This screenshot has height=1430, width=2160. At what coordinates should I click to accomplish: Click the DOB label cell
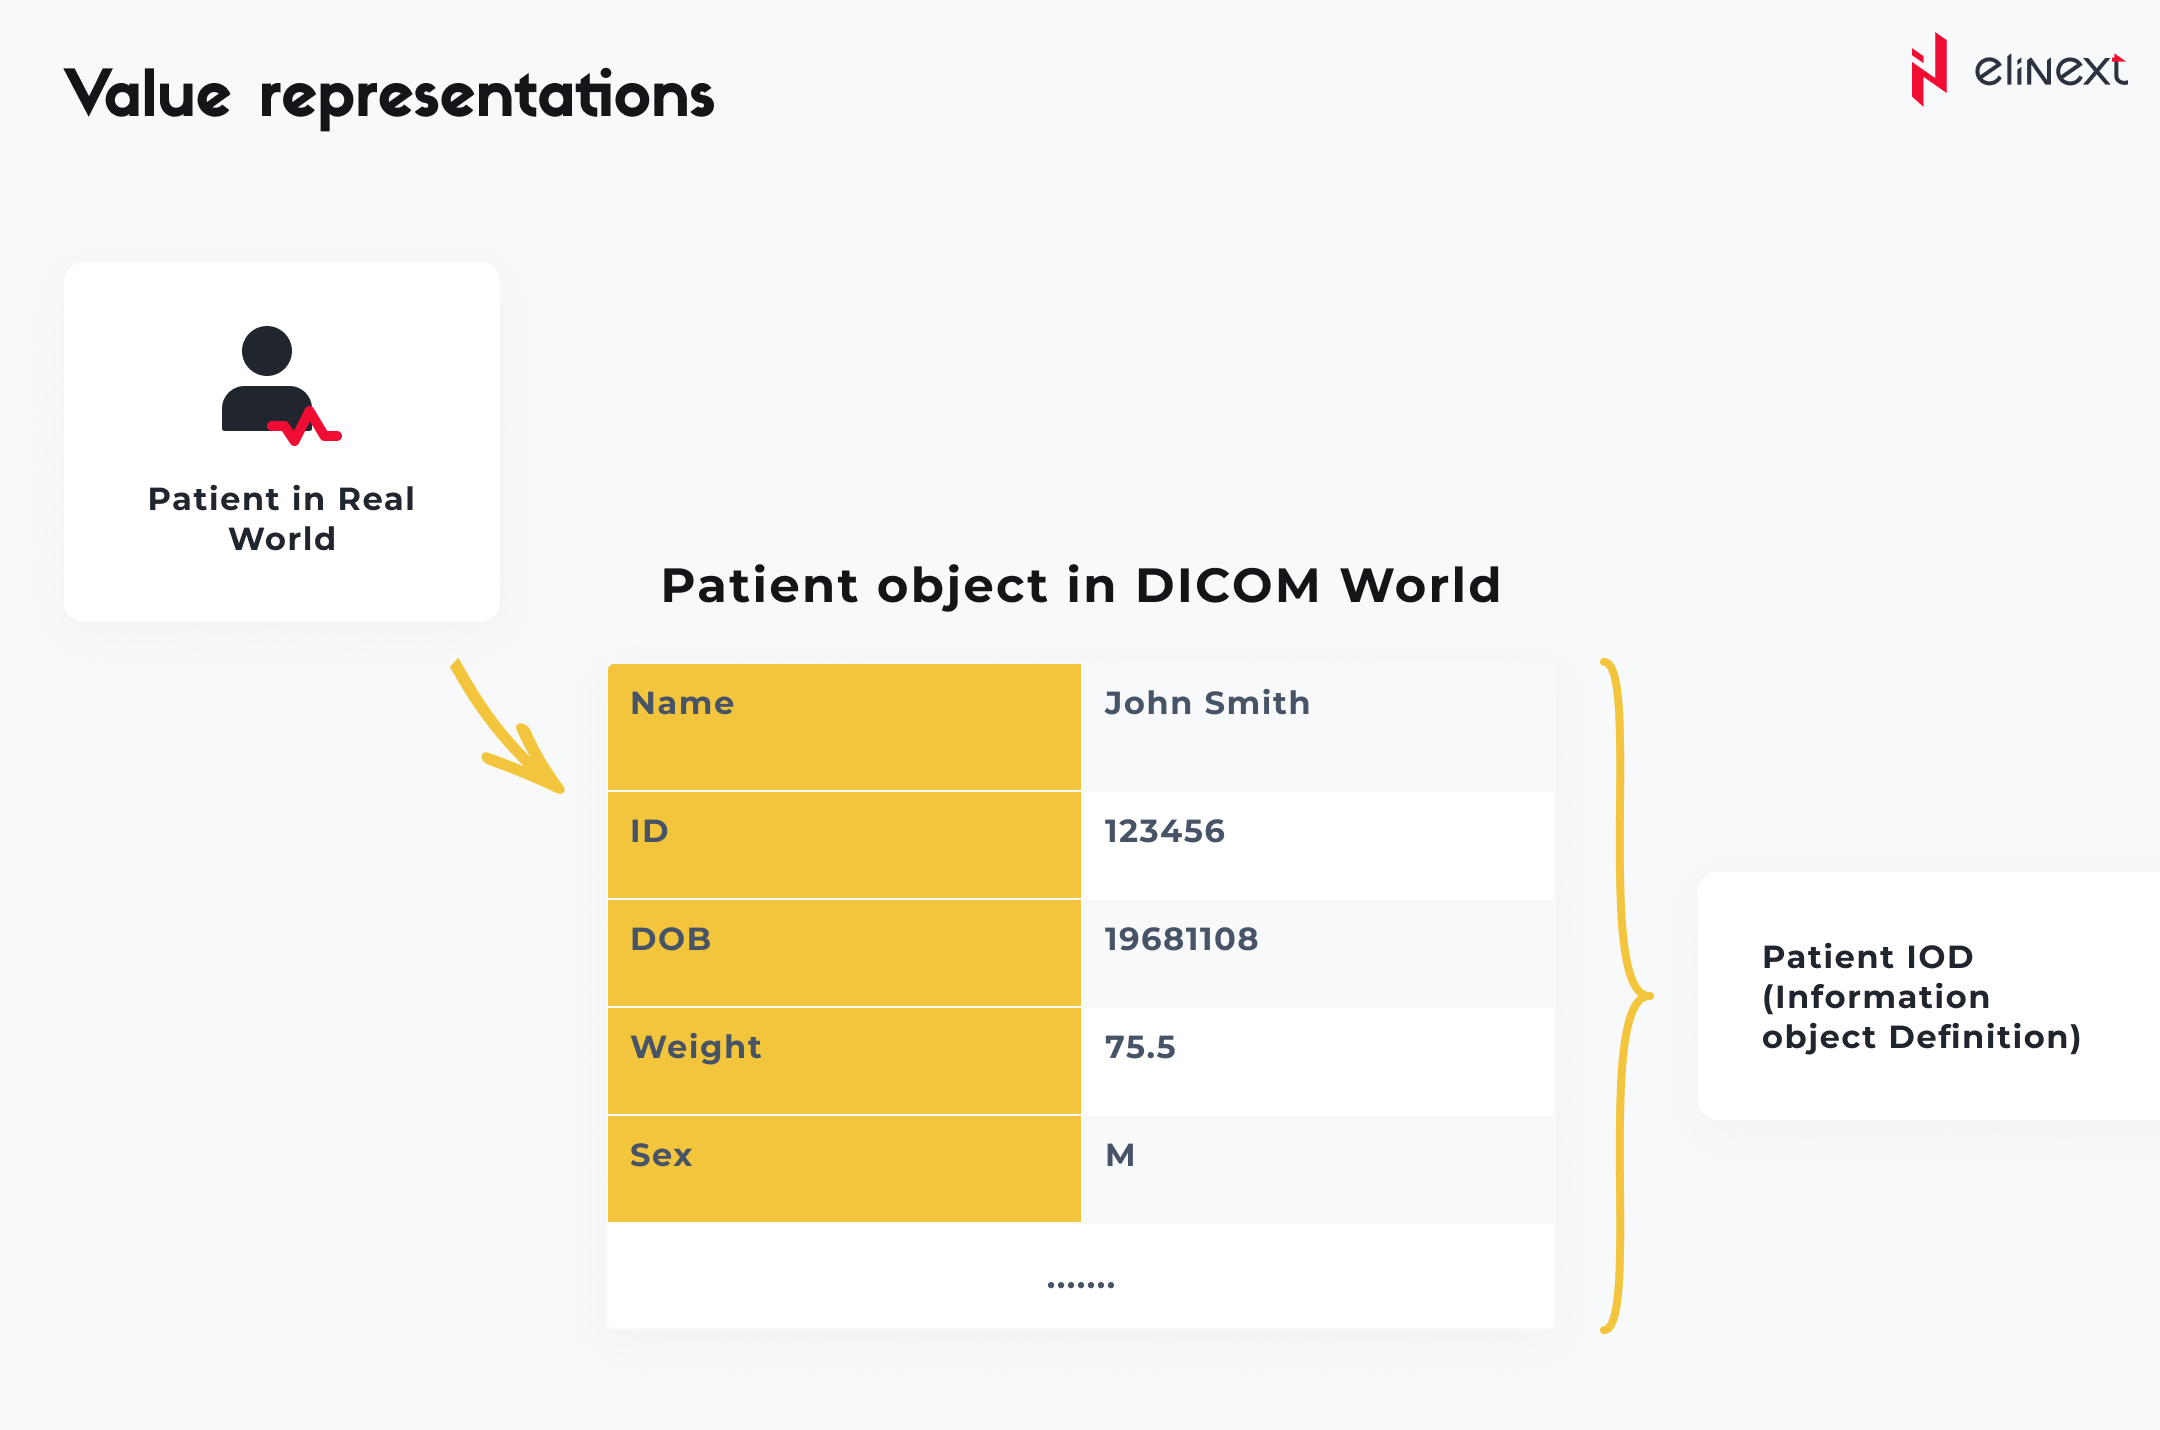844,953
